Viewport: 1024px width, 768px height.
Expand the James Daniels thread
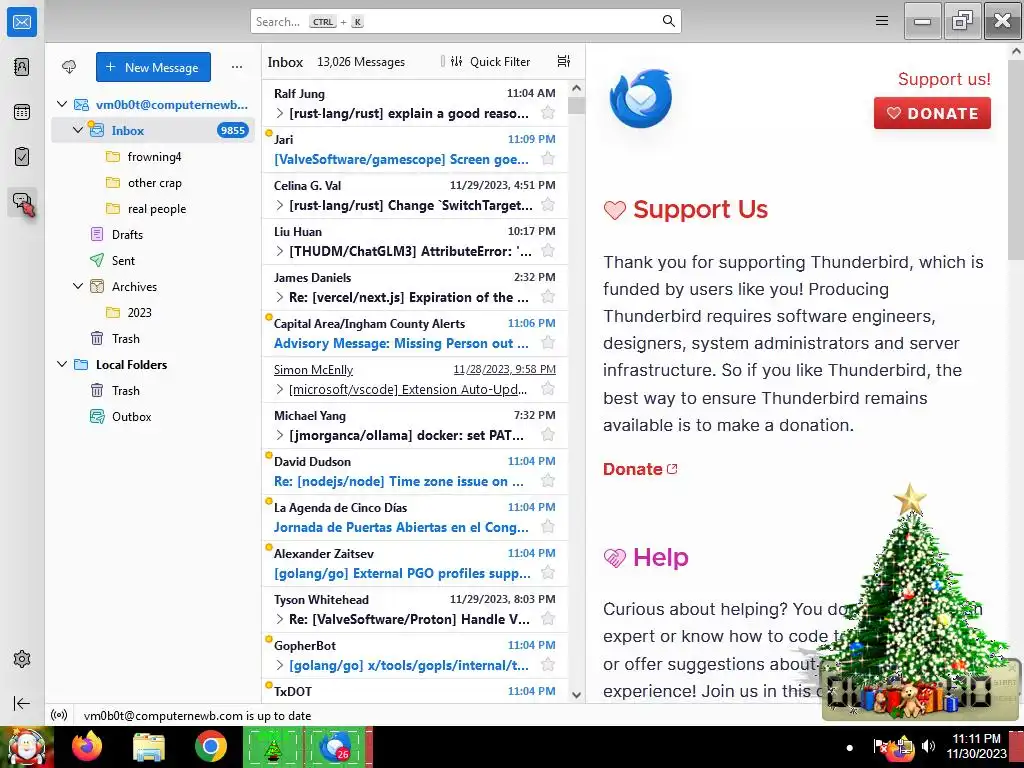pos(280,298)
